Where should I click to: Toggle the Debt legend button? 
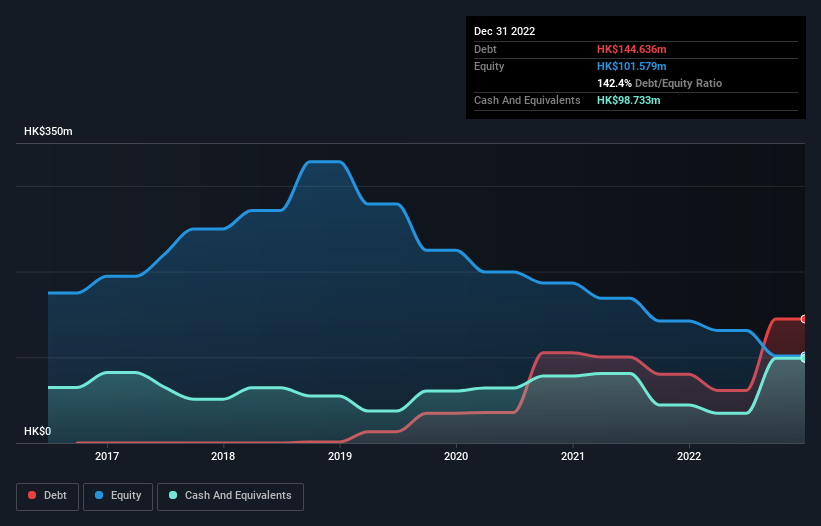pos(48,496)
